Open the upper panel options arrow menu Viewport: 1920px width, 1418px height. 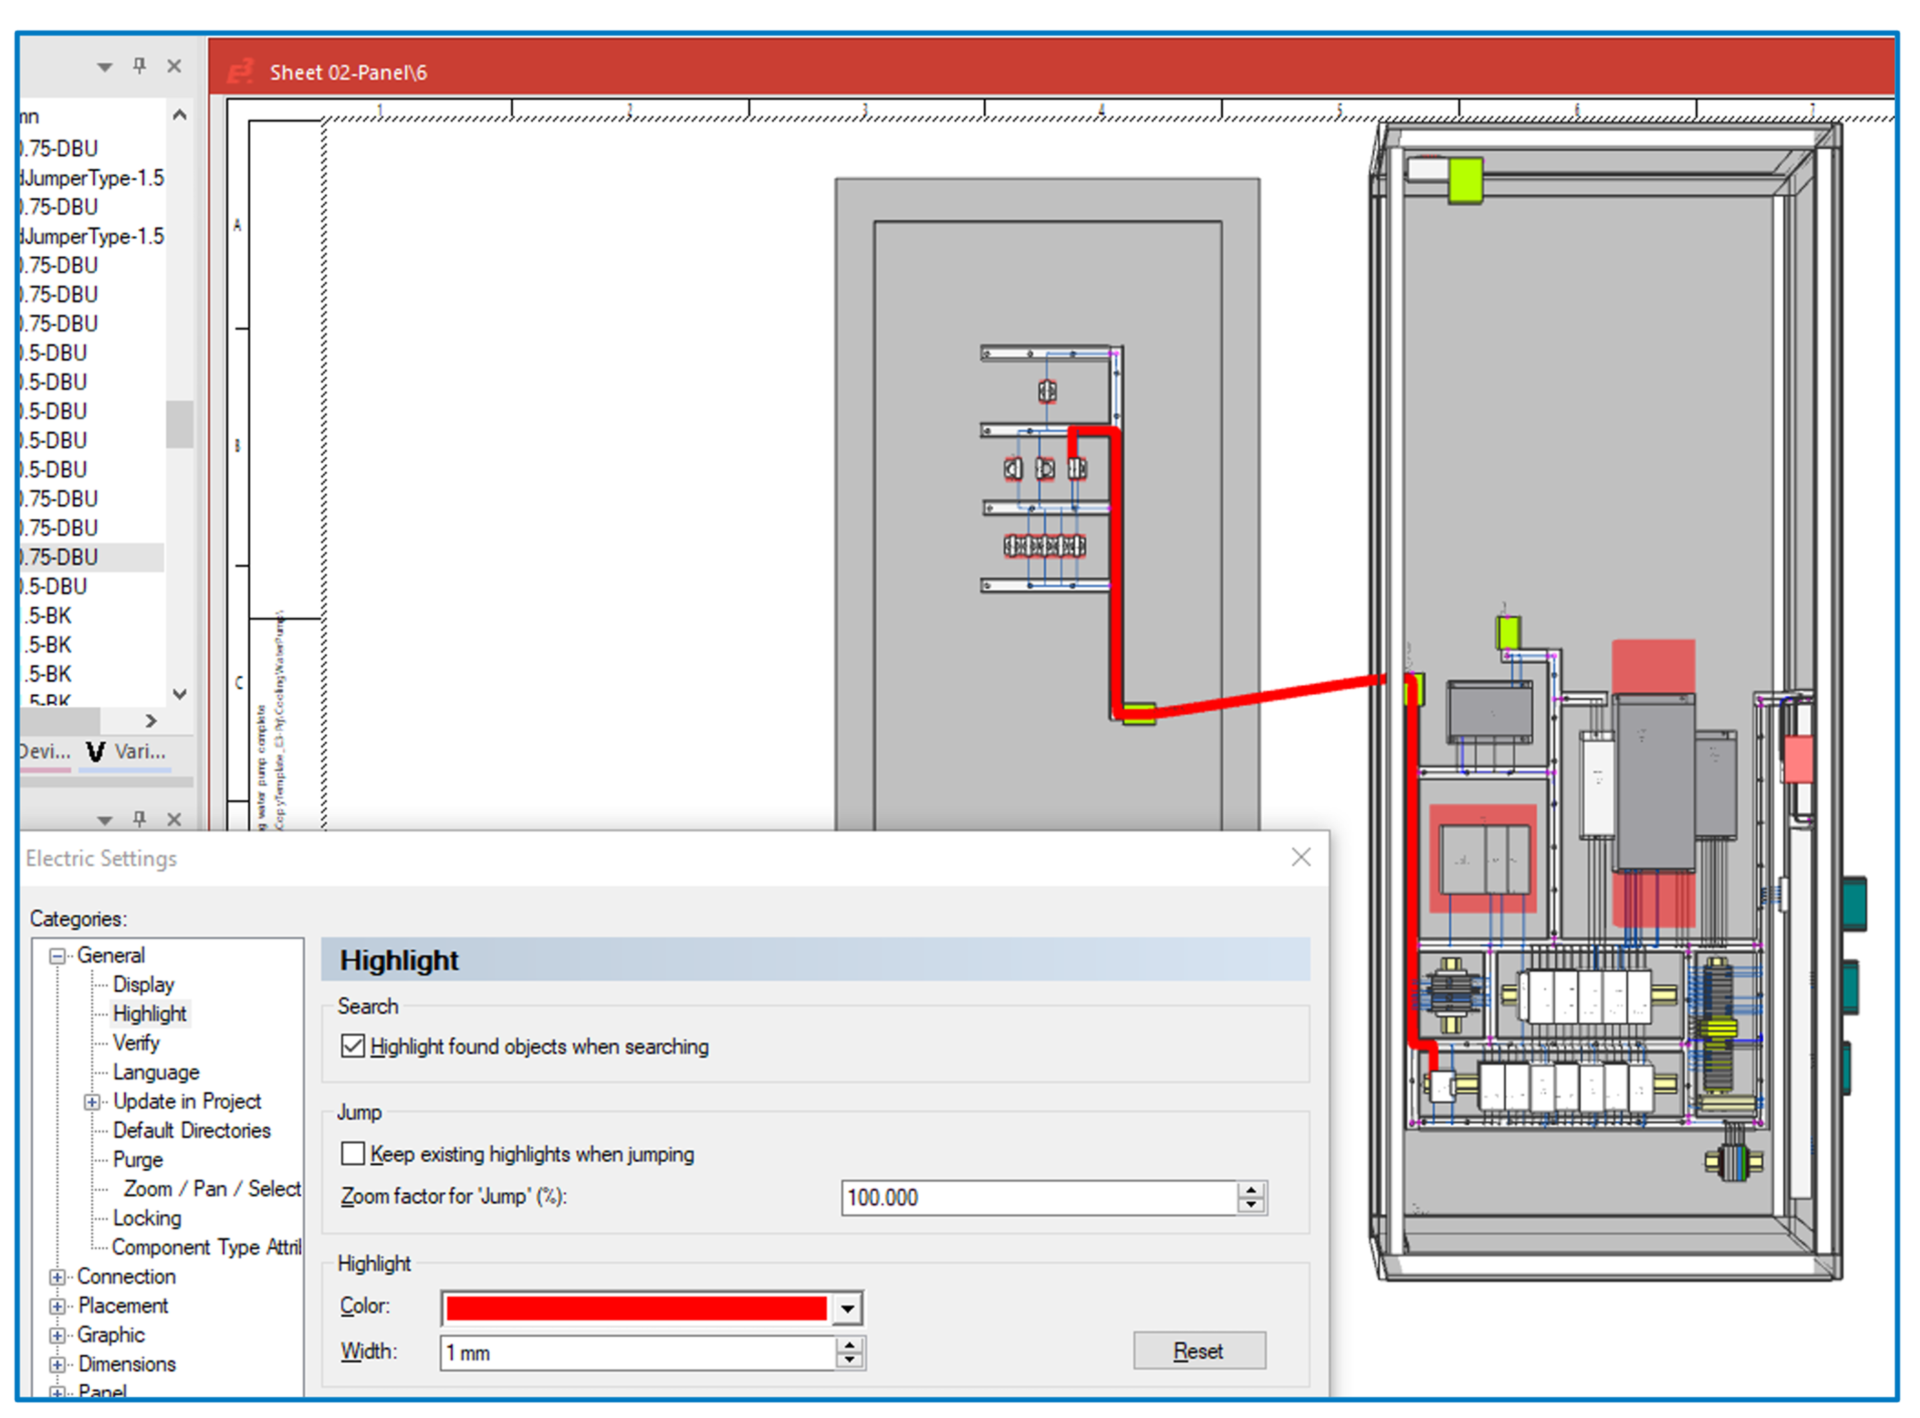(104, 67)
